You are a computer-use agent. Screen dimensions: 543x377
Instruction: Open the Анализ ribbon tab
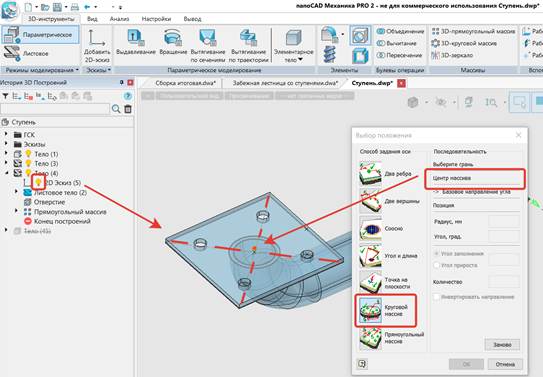(119, 19)
